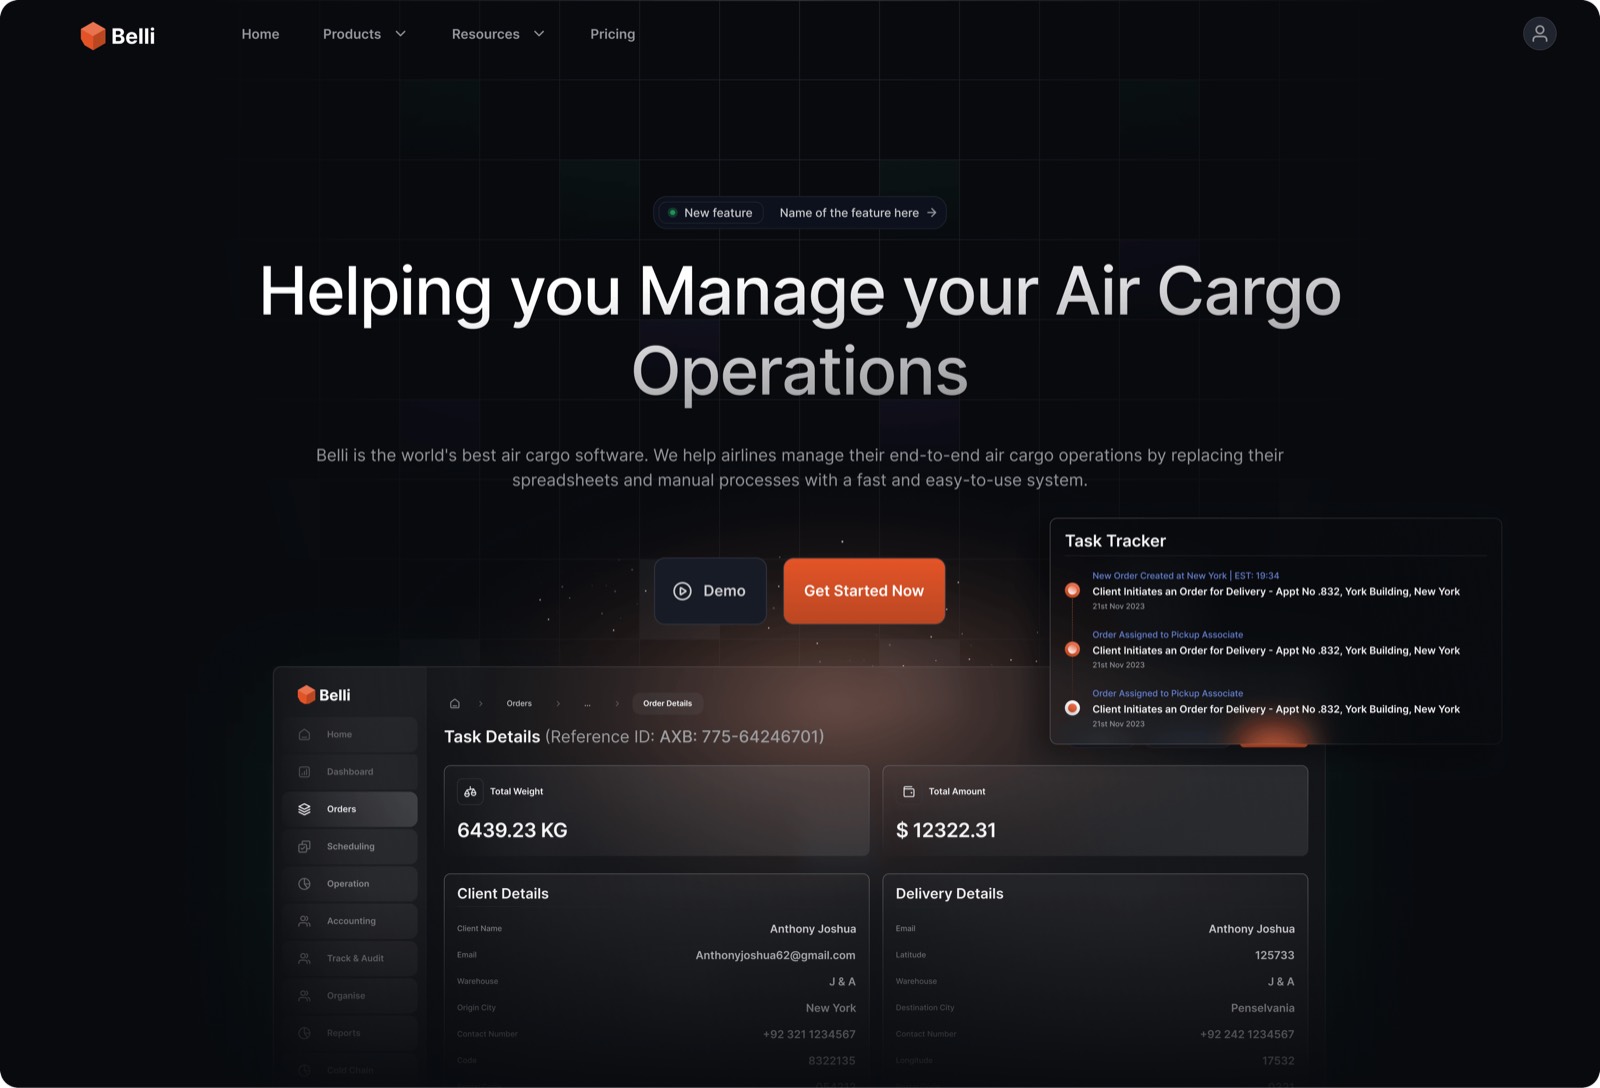Click the wallet icon on the Total Amount card
This screenshot has width=1600, height=1088.
tap(909, 791)
